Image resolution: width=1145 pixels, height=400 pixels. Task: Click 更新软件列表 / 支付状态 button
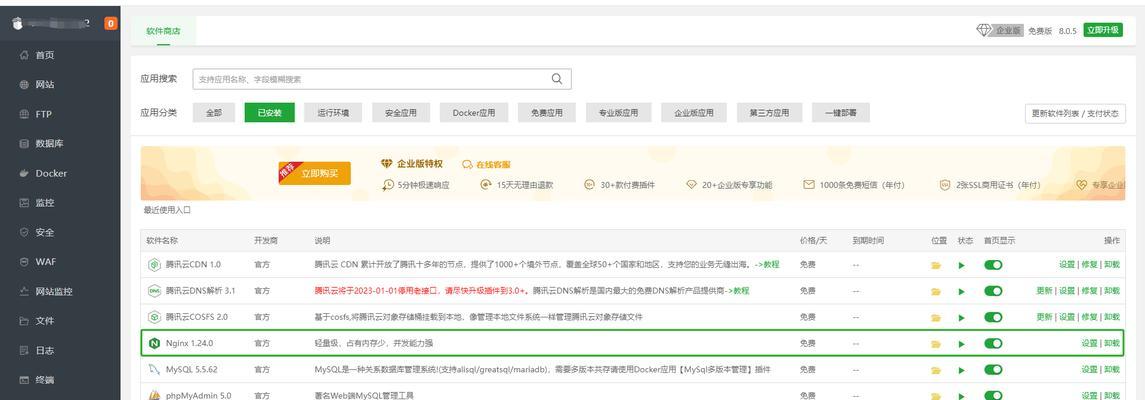click(1075, 114)
